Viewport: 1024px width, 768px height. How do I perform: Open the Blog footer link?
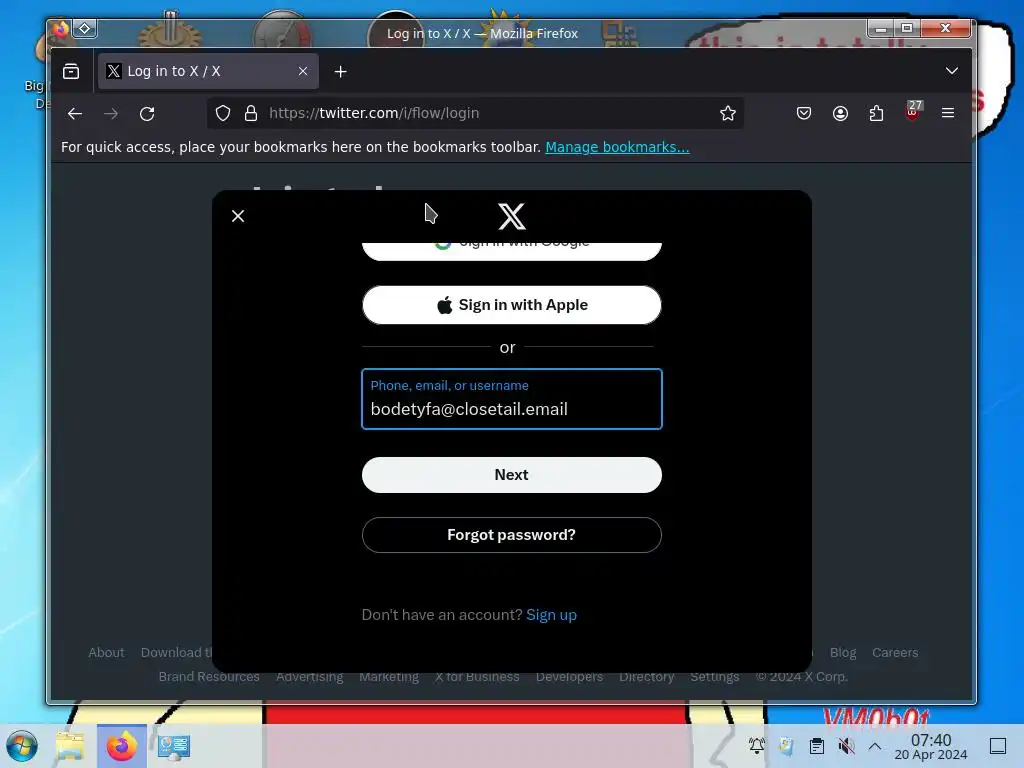[x=843, y=652]
